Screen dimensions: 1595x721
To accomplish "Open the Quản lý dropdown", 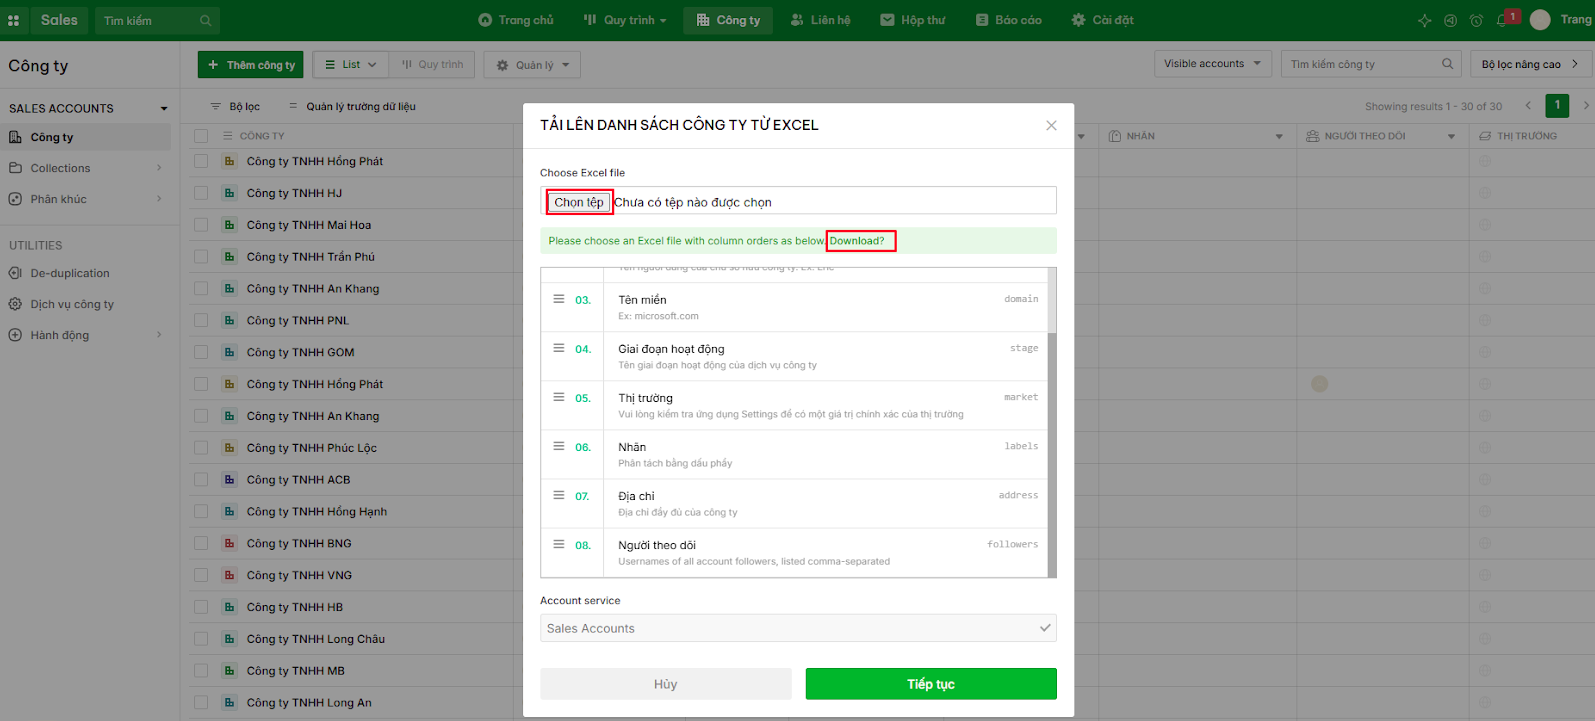I will (533, 65).
